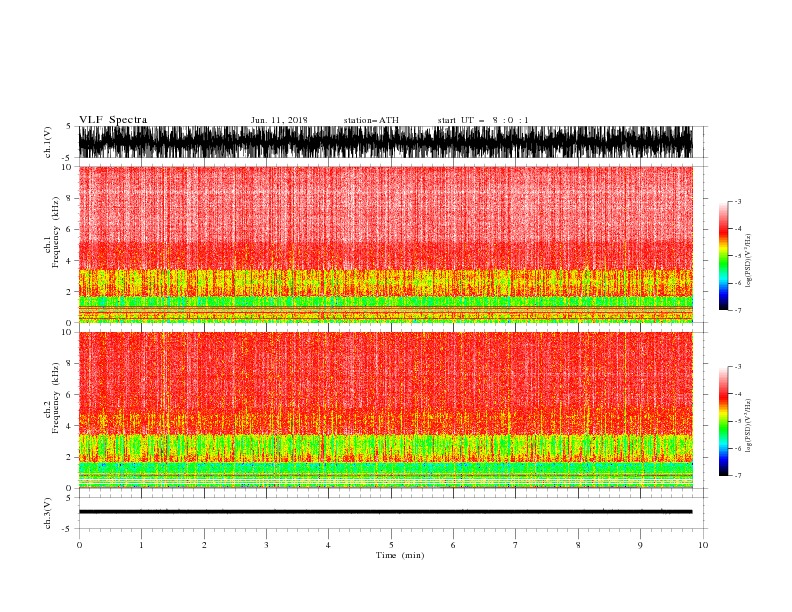This screenshot has height=612, width=792.
Task: Click the ch.2 spectrogram panel
Action: (386, 410)
